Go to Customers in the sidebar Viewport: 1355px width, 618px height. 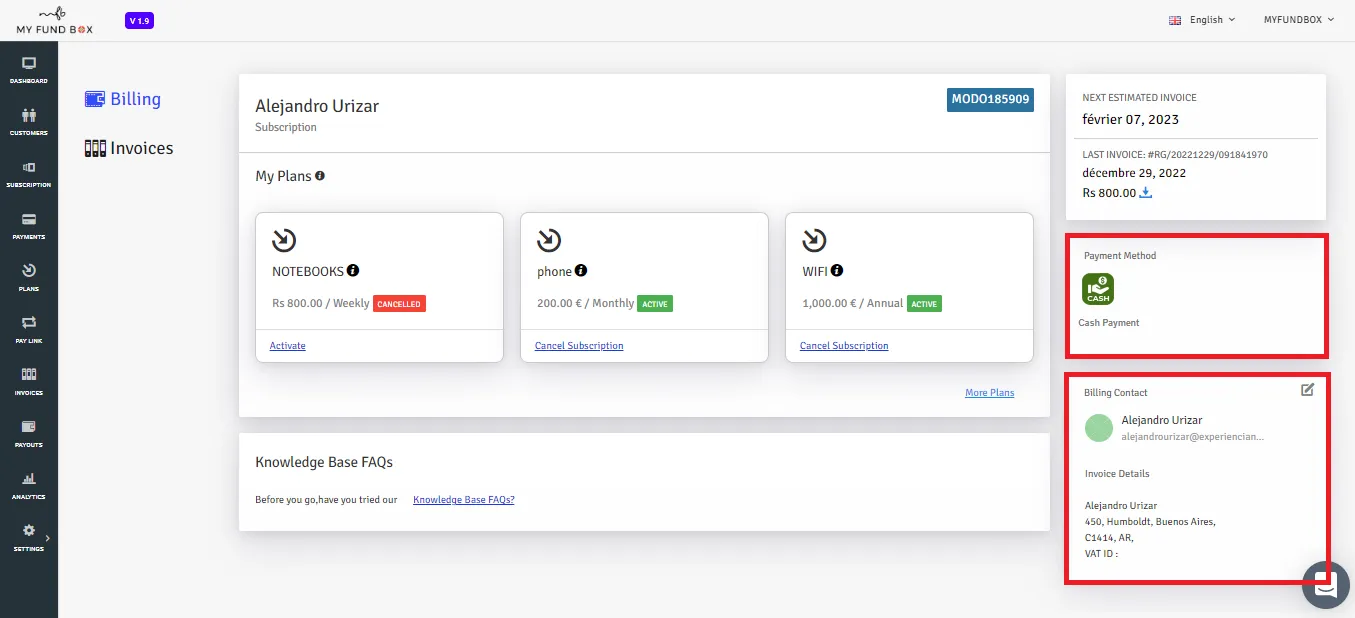point(28,121)
